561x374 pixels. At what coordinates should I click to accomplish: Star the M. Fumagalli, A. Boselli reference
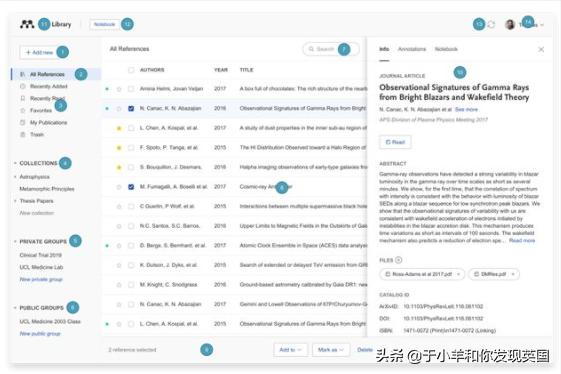click(119, 187)
